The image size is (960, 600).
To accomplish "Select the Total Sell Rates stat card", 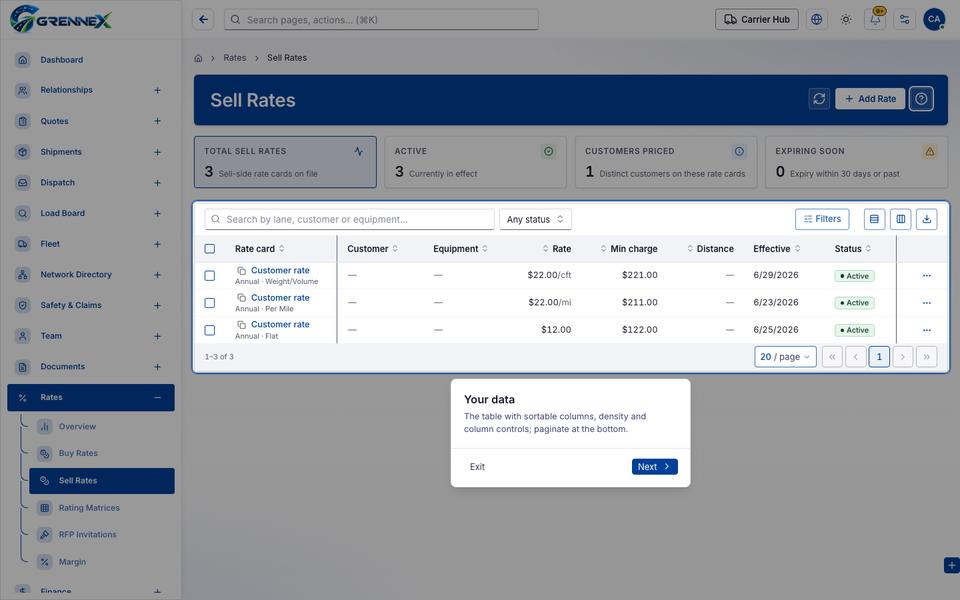I will [285, 162].
